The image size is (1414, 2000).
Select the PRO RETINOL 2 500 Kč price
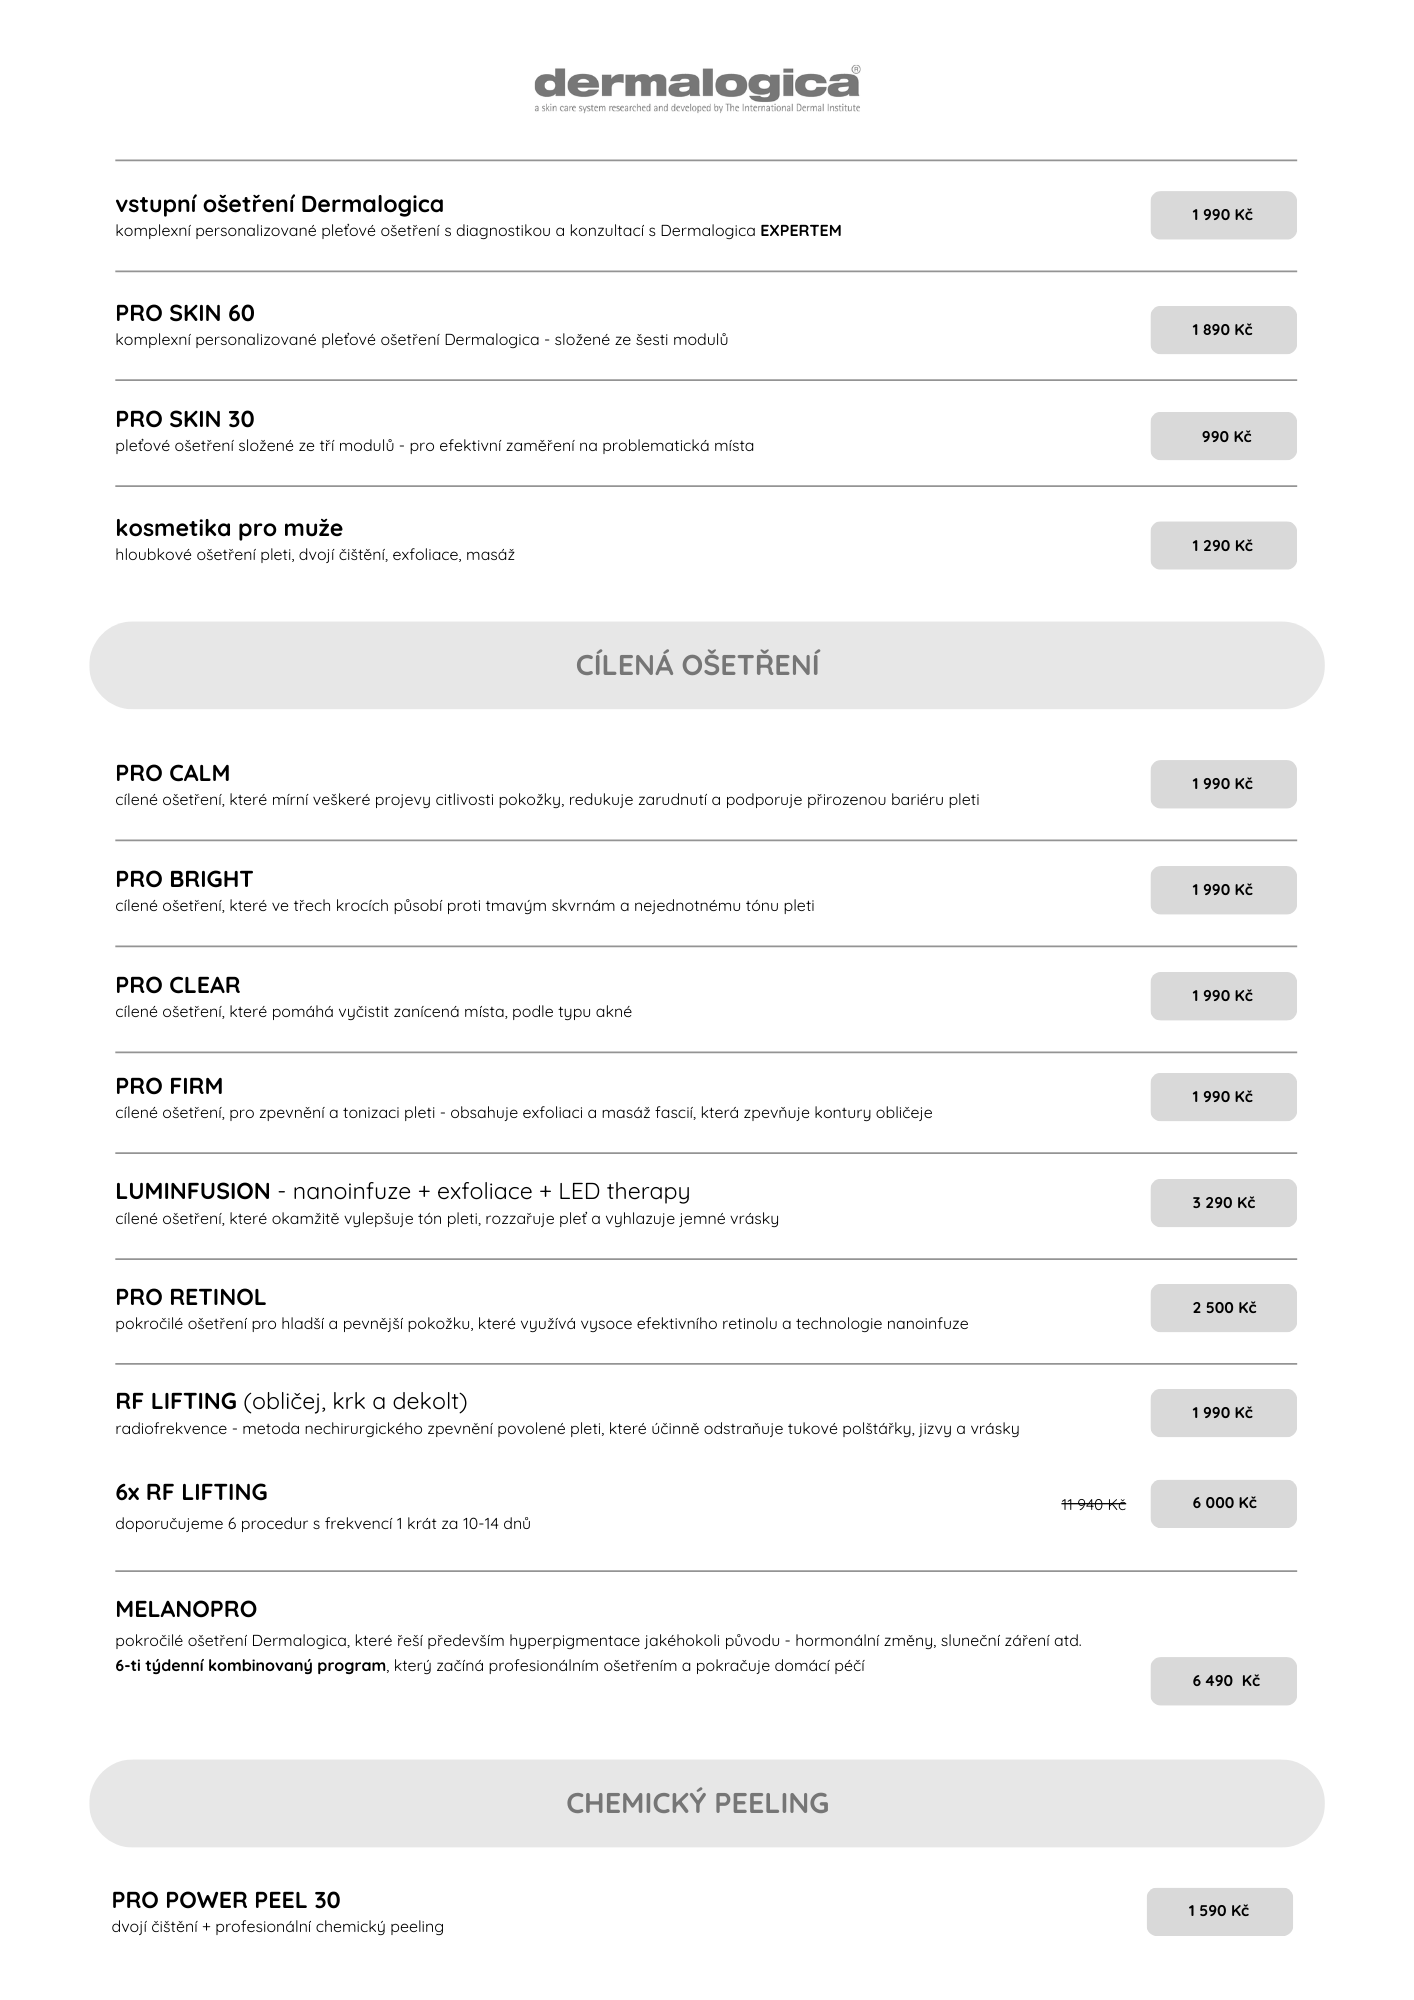[1222, 1308]
